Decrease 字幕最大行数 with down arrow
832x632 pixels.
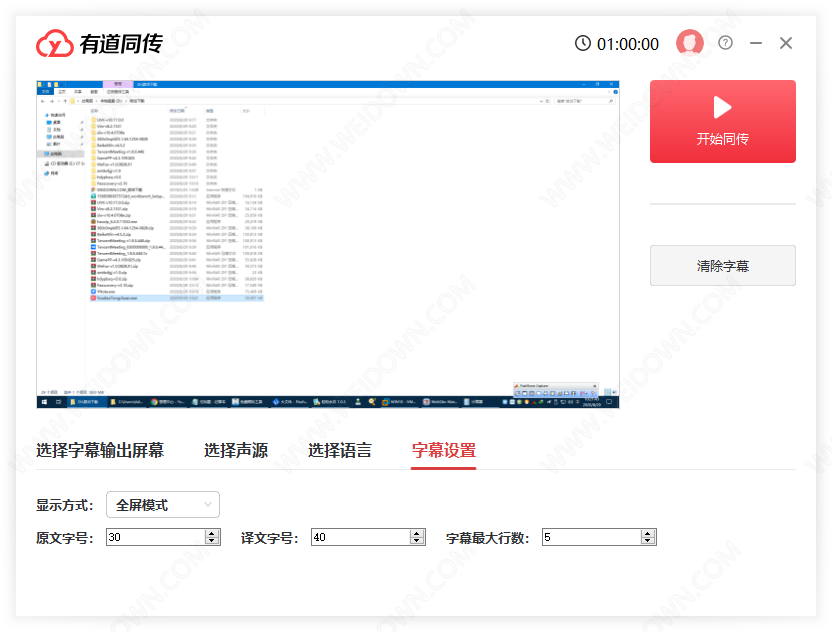point(648,541)
